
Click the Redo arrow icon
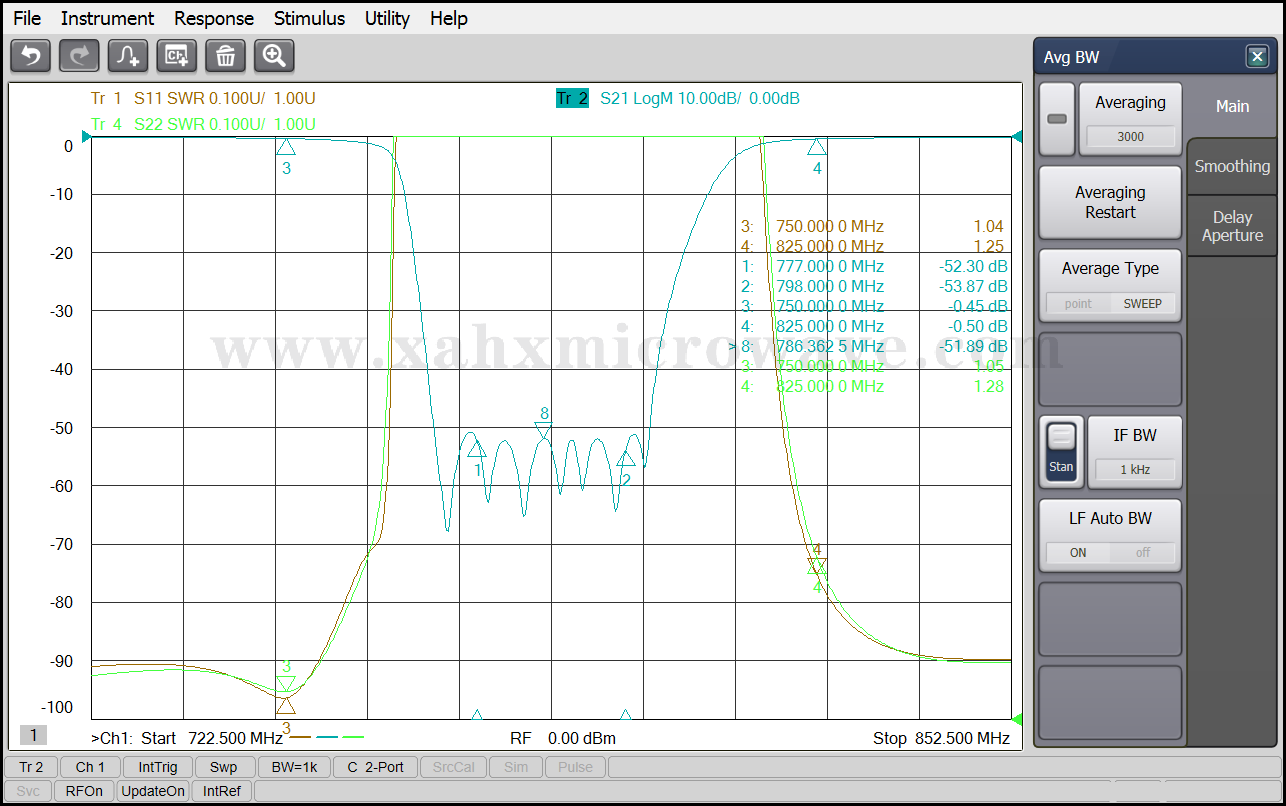coord(79,56)
